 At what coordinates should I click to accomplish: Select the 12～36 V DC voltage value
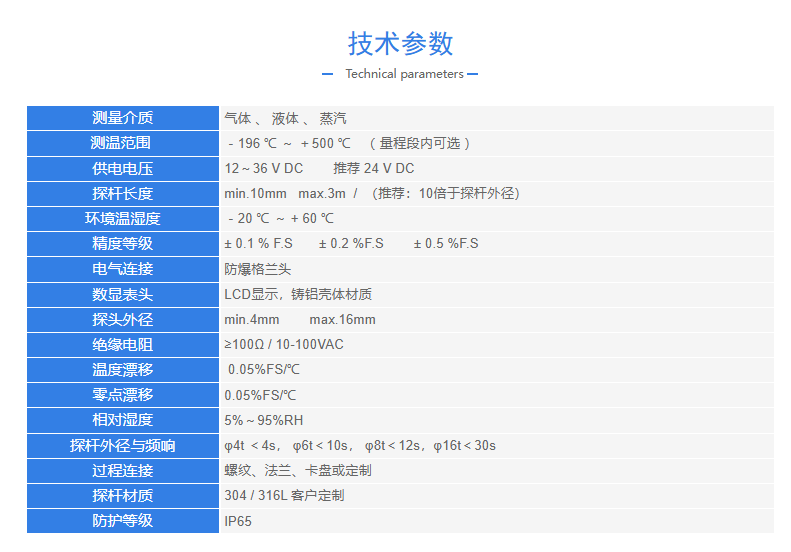(264, 169)
